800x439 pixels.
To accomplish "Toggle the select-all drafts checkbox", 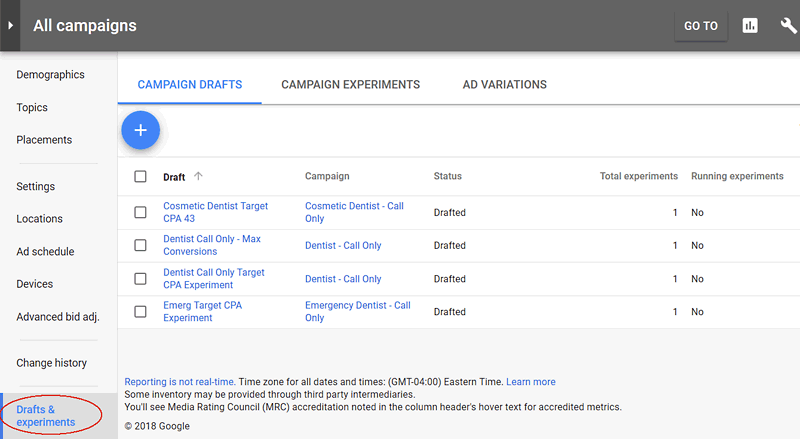I will pos(140,177).
